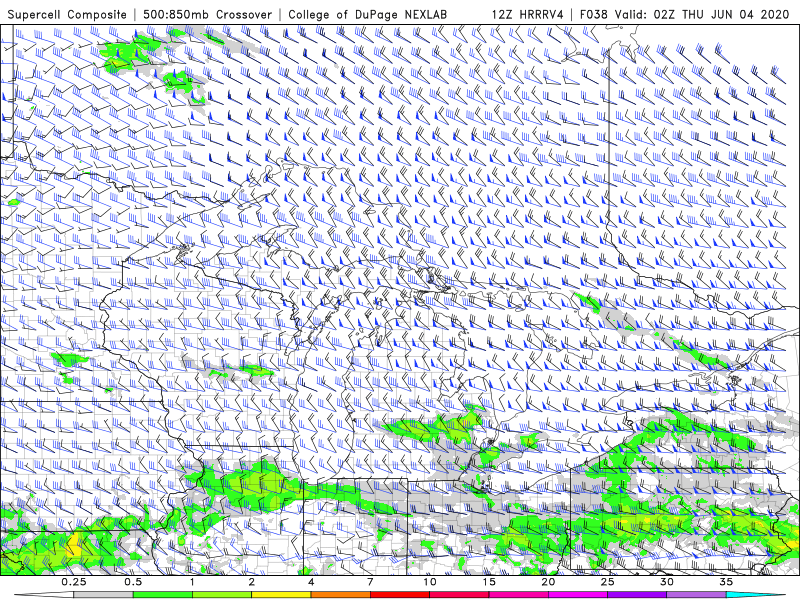Select the orange 4–7 color bar segment
The width and height of the screenshot is (800, 600).
[340, 595]
